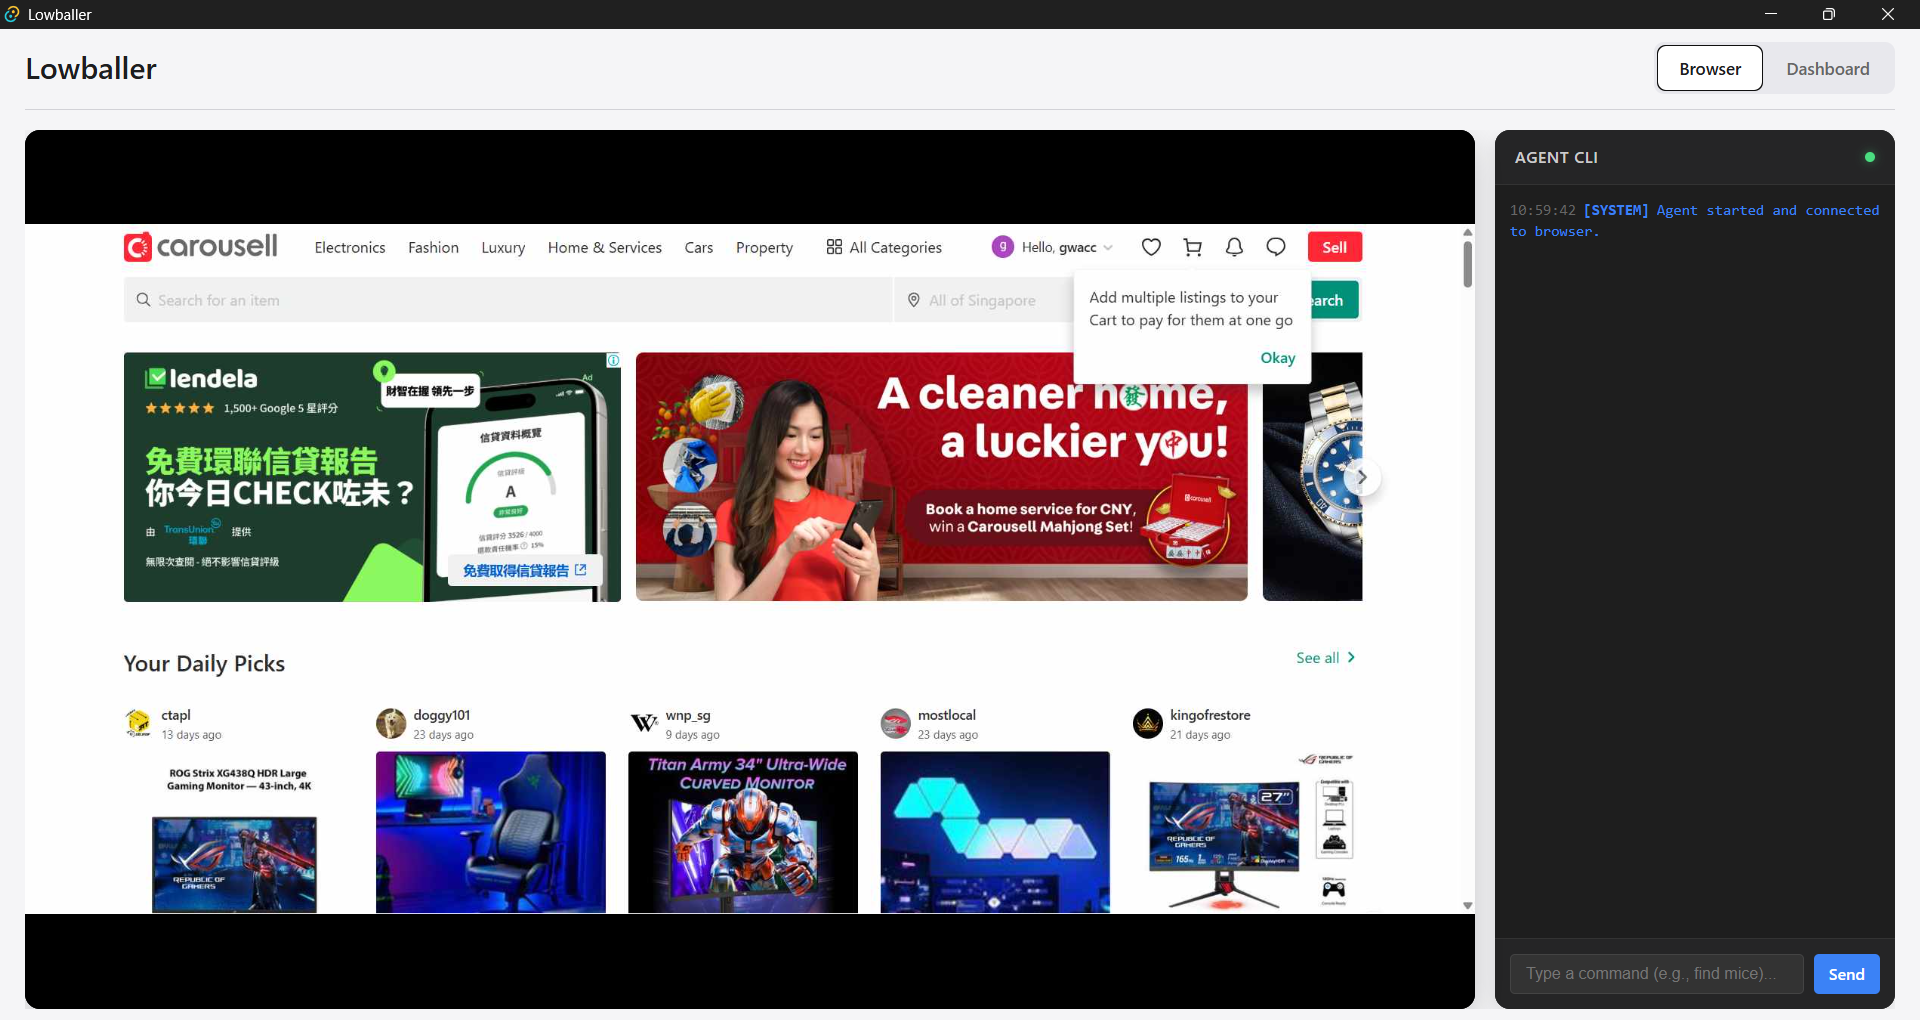
Task: Select the Electronics navigation menu item
Action: point(348,247)
